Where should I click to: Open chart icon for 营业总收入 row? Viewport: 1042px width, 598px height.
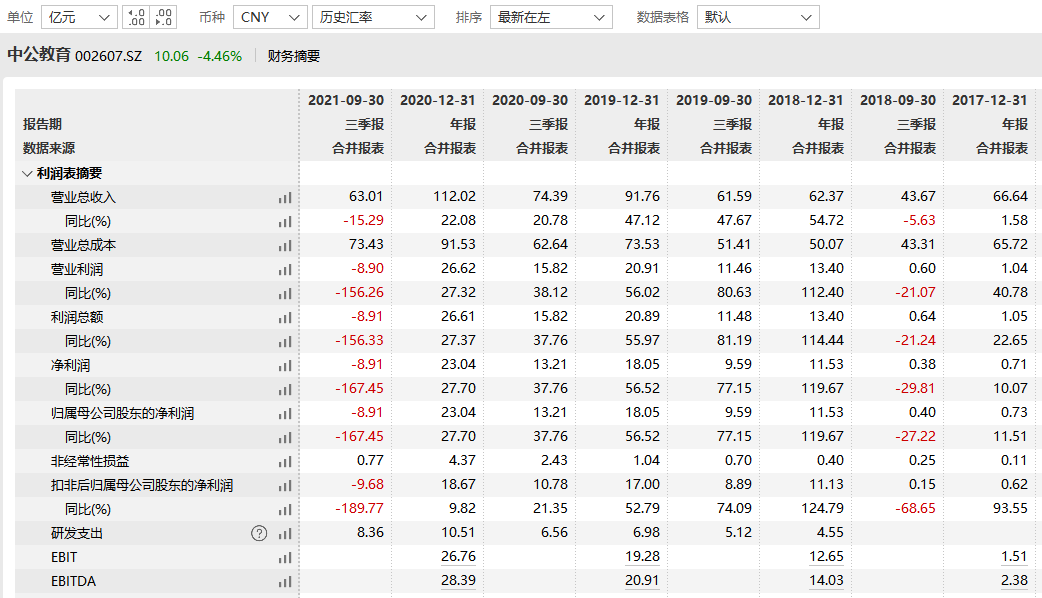[x=286, y=197]
